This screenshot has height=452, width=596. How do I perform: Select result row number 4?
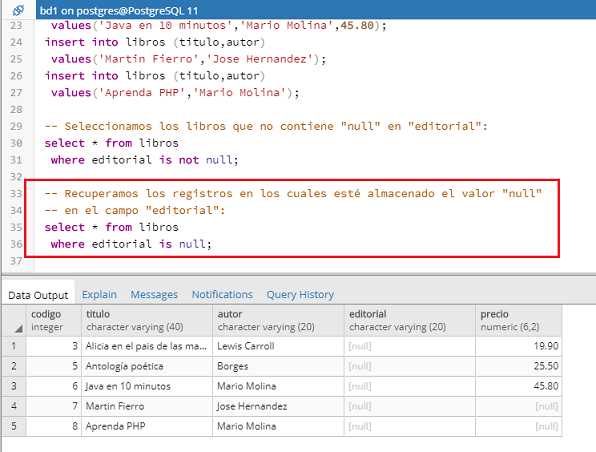pos(14,406)
